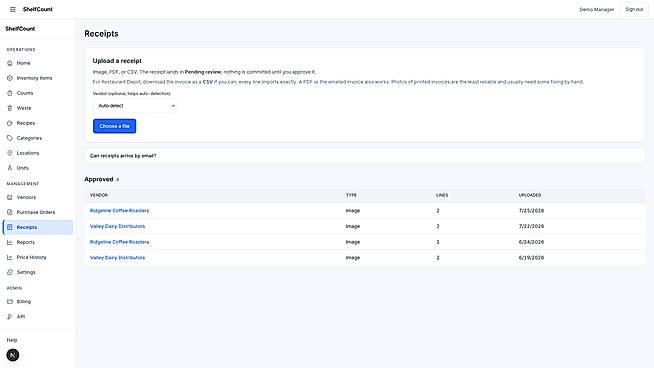Navigate to Purchase Orders
This screenshot has height=368, width=654.
pos(38,212)
